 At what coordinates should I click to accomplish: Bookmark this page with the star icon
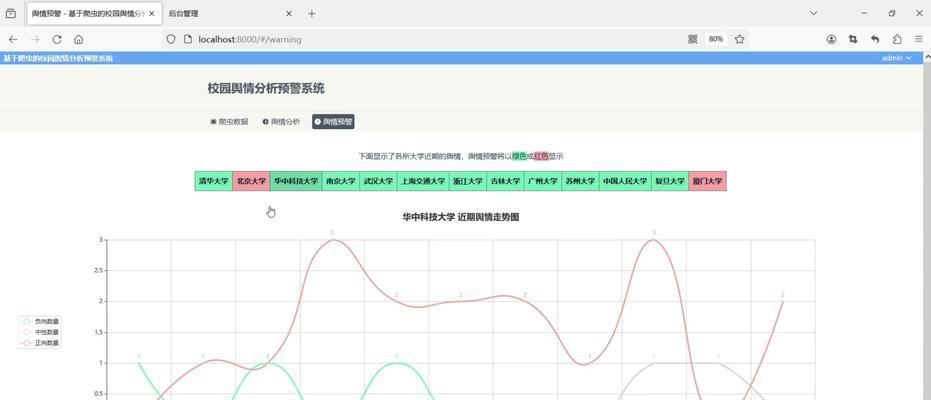click(739, 39)
